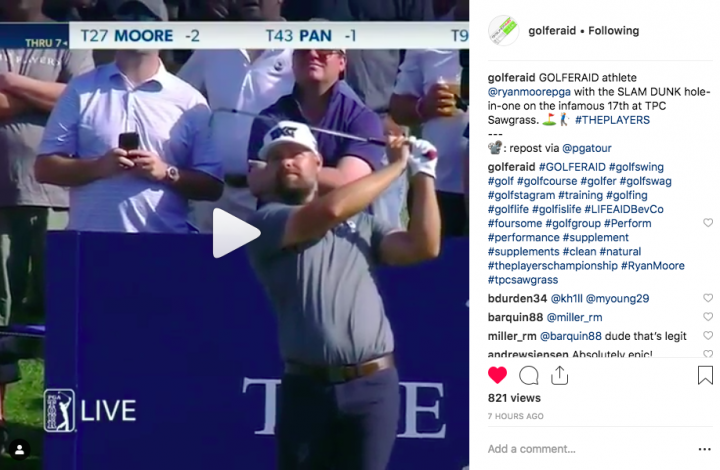Viewport: 720px width, 470px height.
Task: Open the comment bubble icon
Action: 529,375
